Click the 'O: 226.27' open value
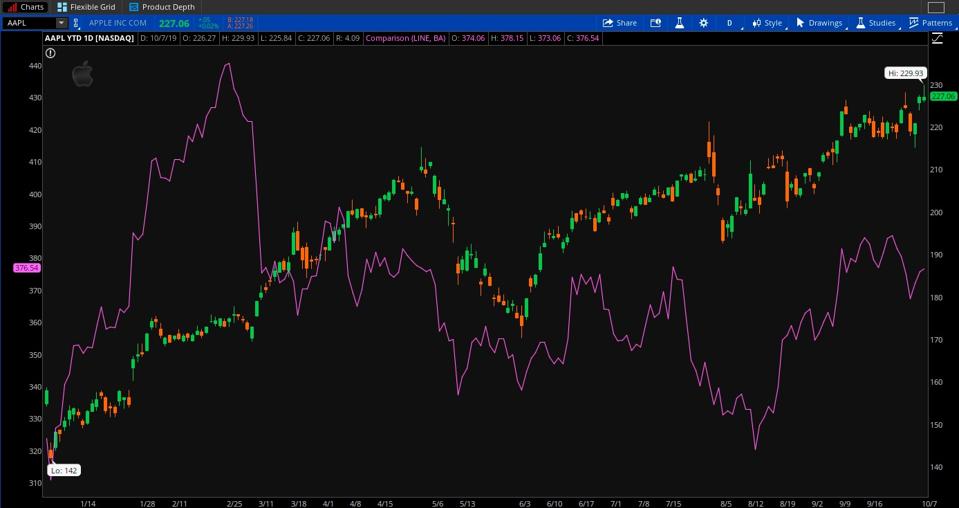959x508 pixels. point(199,38)
